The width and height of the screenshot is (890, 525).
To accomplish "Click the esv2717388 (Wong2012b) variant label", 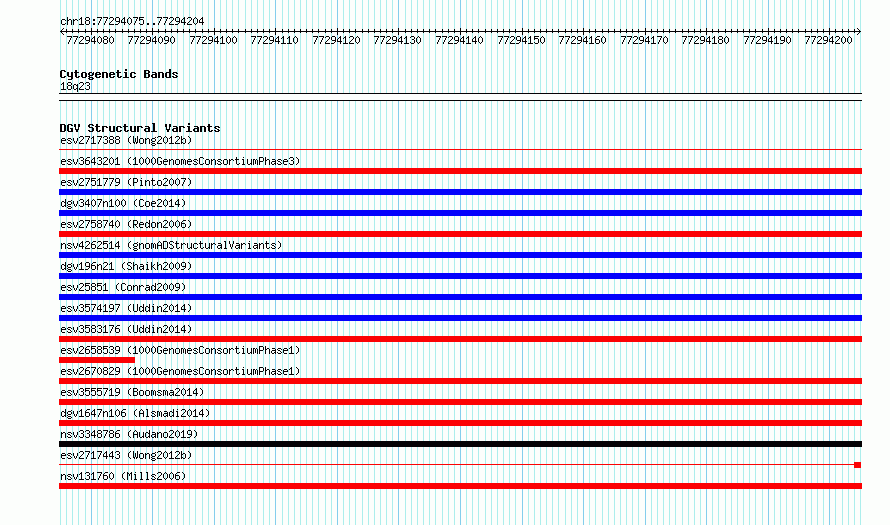I will [126, 140].
